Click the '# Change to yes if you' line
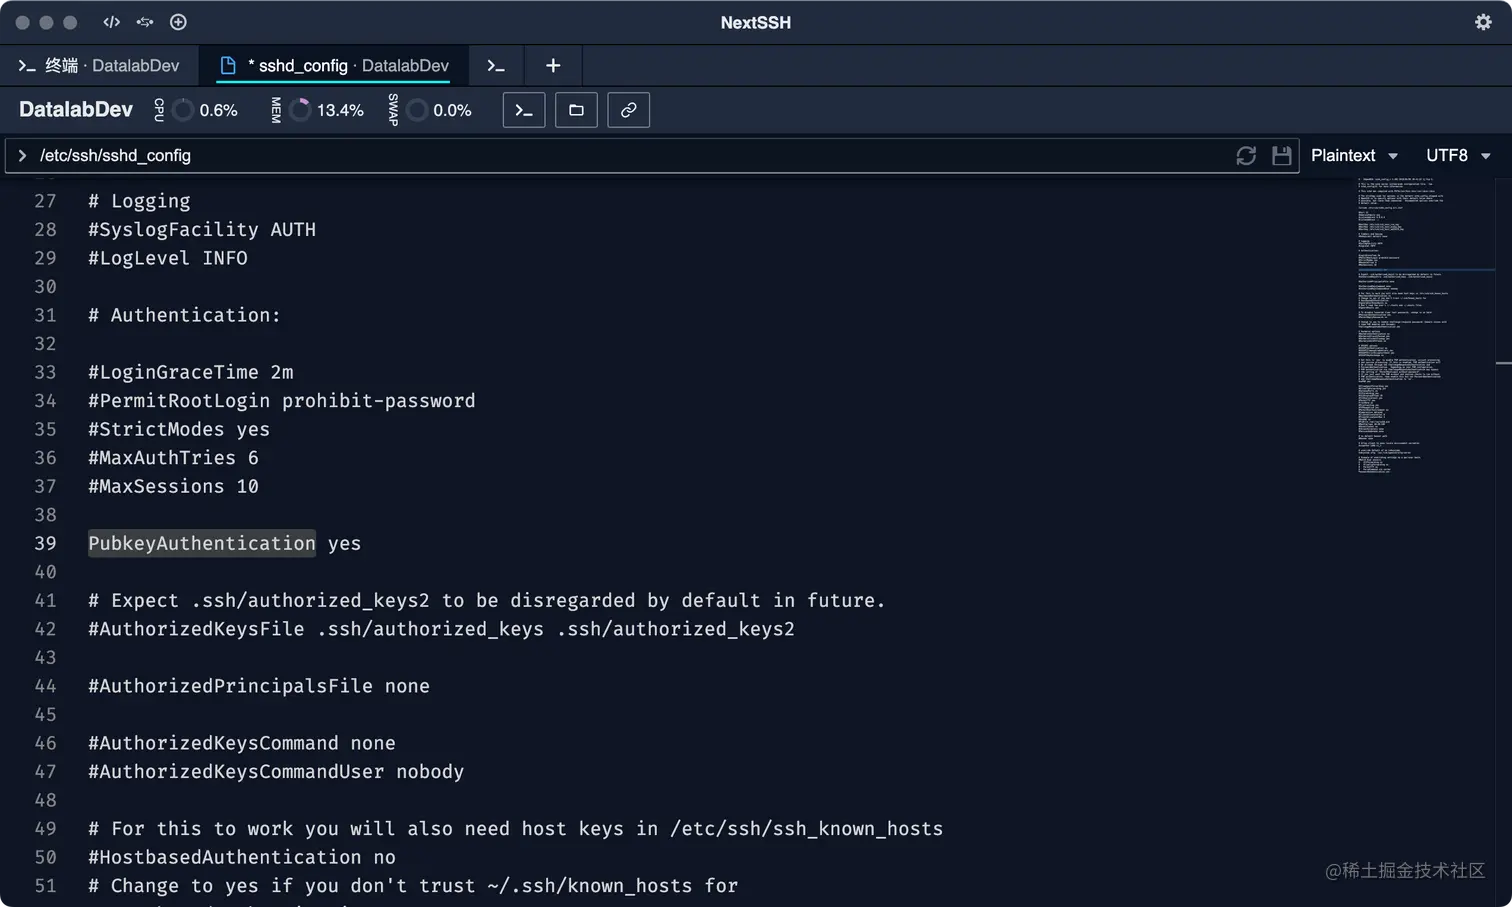1512x907 pixels. coord(413,886)
